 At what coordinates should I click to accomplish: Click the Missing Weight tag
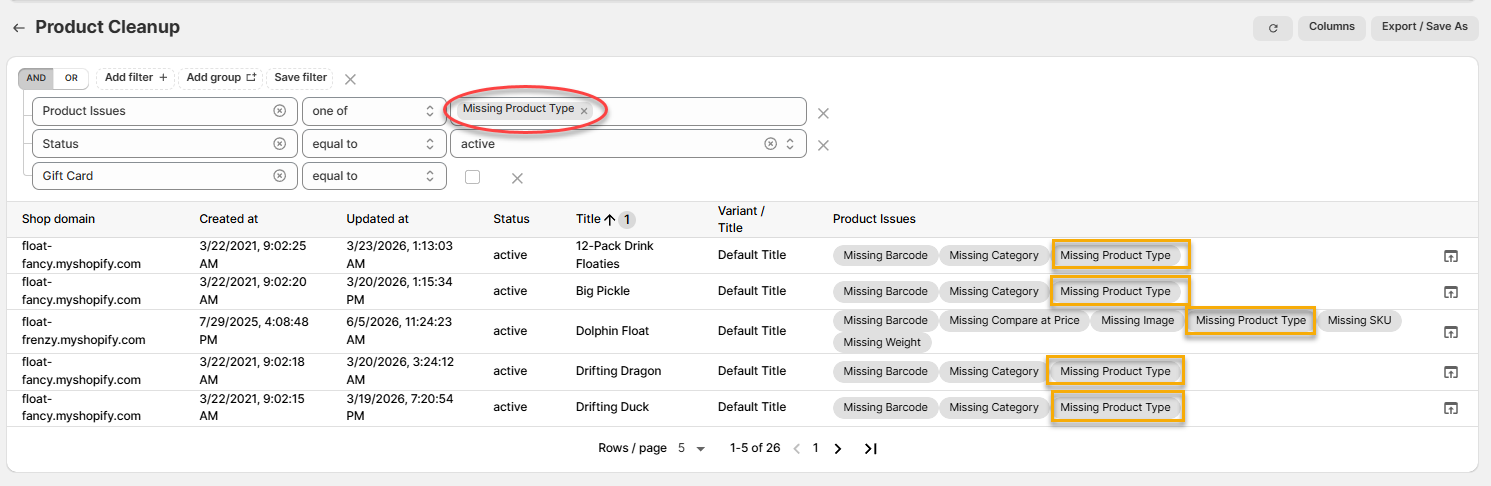pyautogui.click(x=883, y=343)
